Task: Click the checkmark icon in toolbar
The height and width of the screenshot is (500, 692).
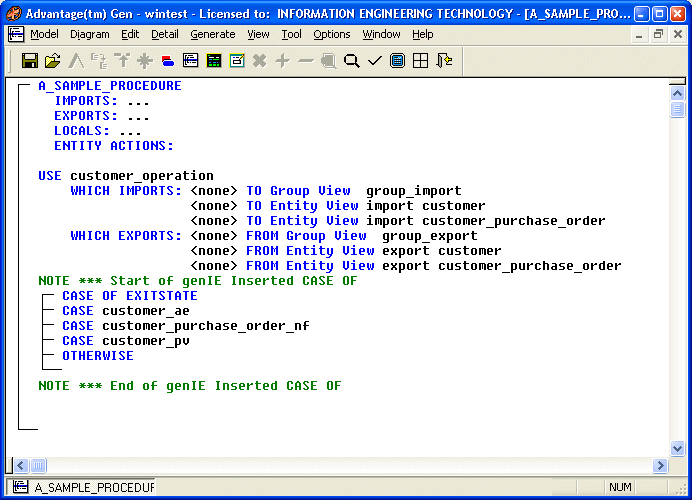Action: point(374,61)
